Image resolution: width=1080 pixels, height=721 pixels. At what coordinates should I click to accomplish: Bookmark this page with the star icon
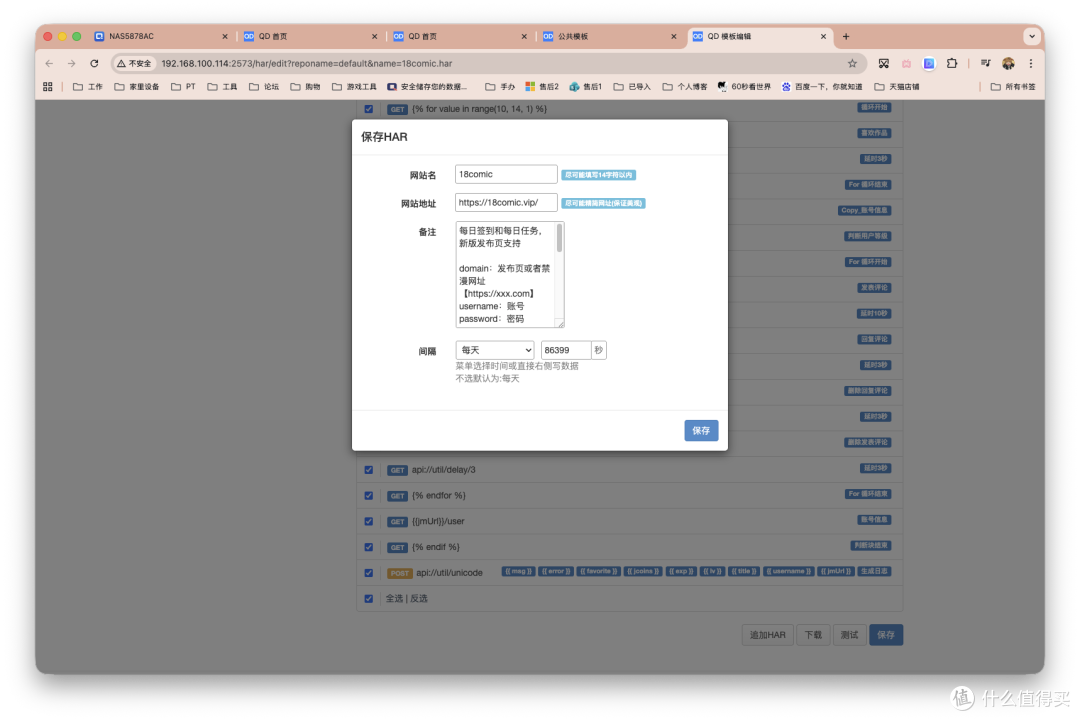[x=852, y=63]
